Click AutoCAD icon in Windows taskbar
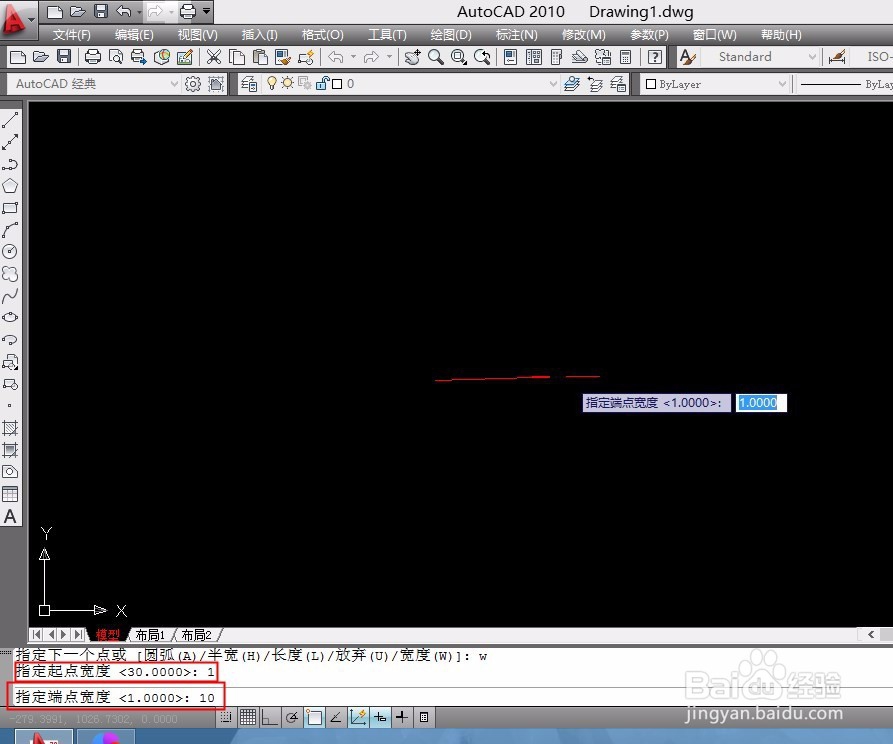Screen dimensions: 893x744 click(x=43, y=737)
